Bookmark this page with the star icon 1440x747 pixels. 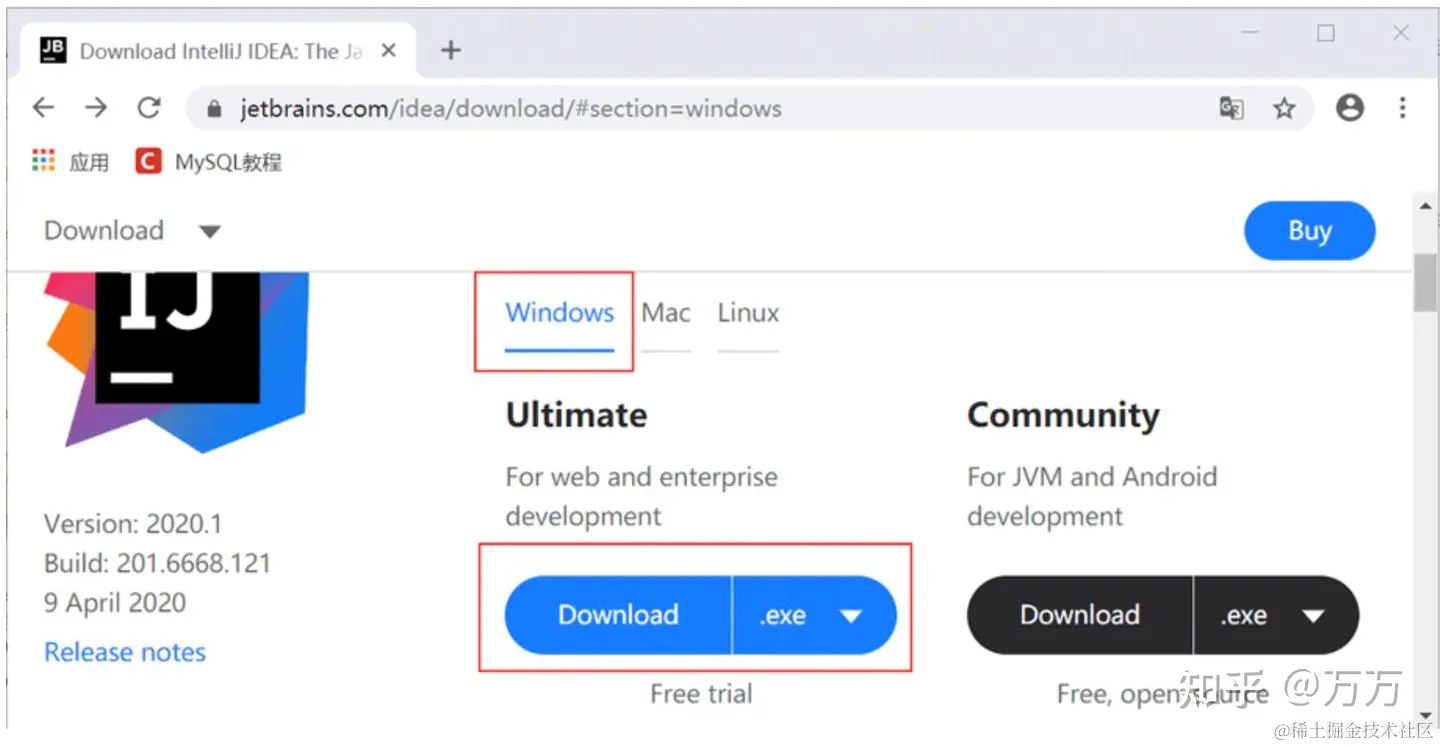[x=1284, y=108]
